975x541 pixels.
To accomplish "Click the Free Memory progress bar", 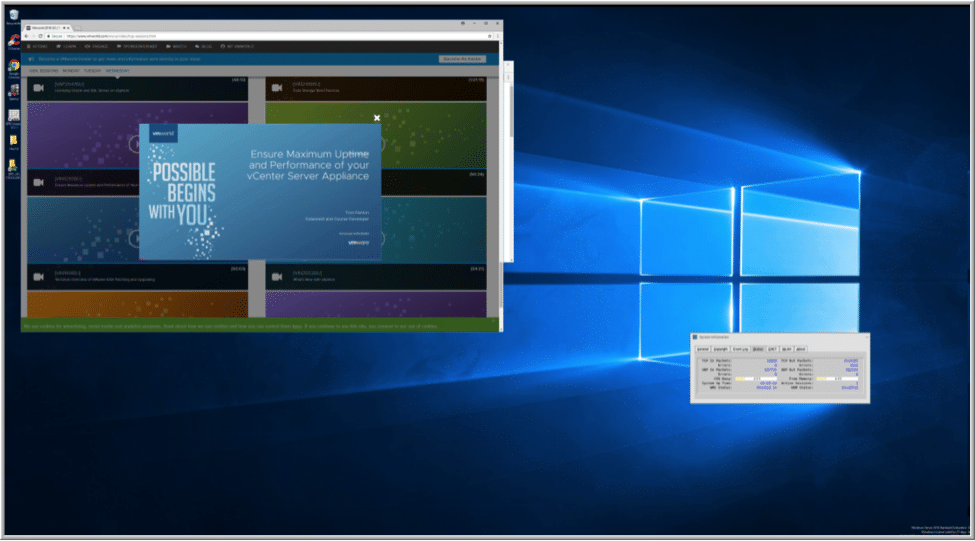I will [x=837, y=379].
